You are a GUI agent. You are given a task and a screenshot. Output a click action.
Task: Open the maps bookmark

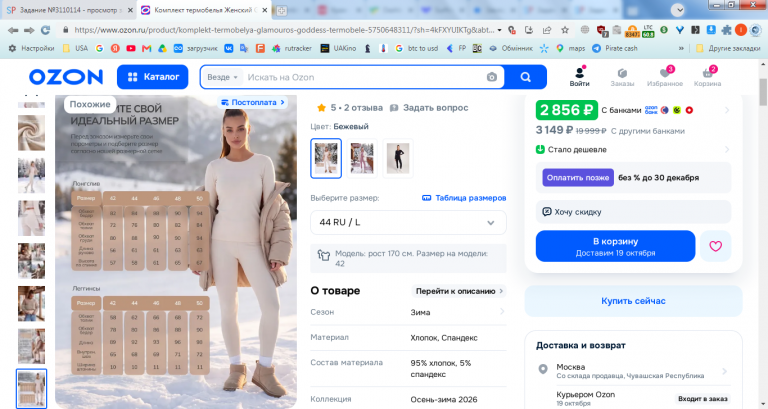[x=571, y=48]
